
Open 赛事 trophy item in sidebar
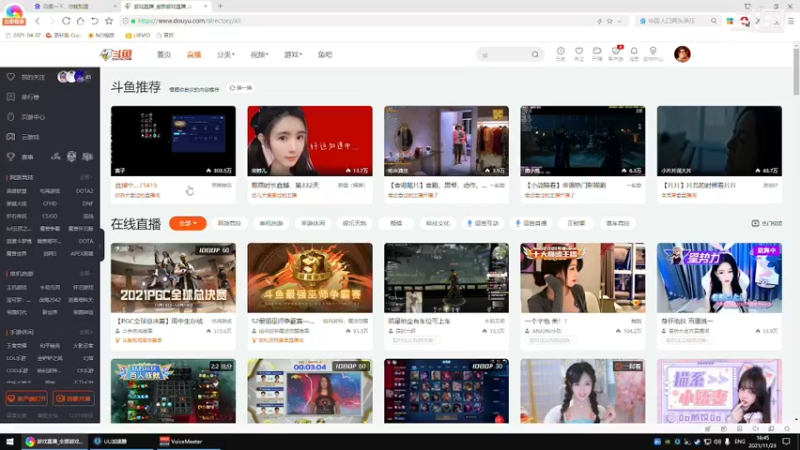[x=20, y=157]
